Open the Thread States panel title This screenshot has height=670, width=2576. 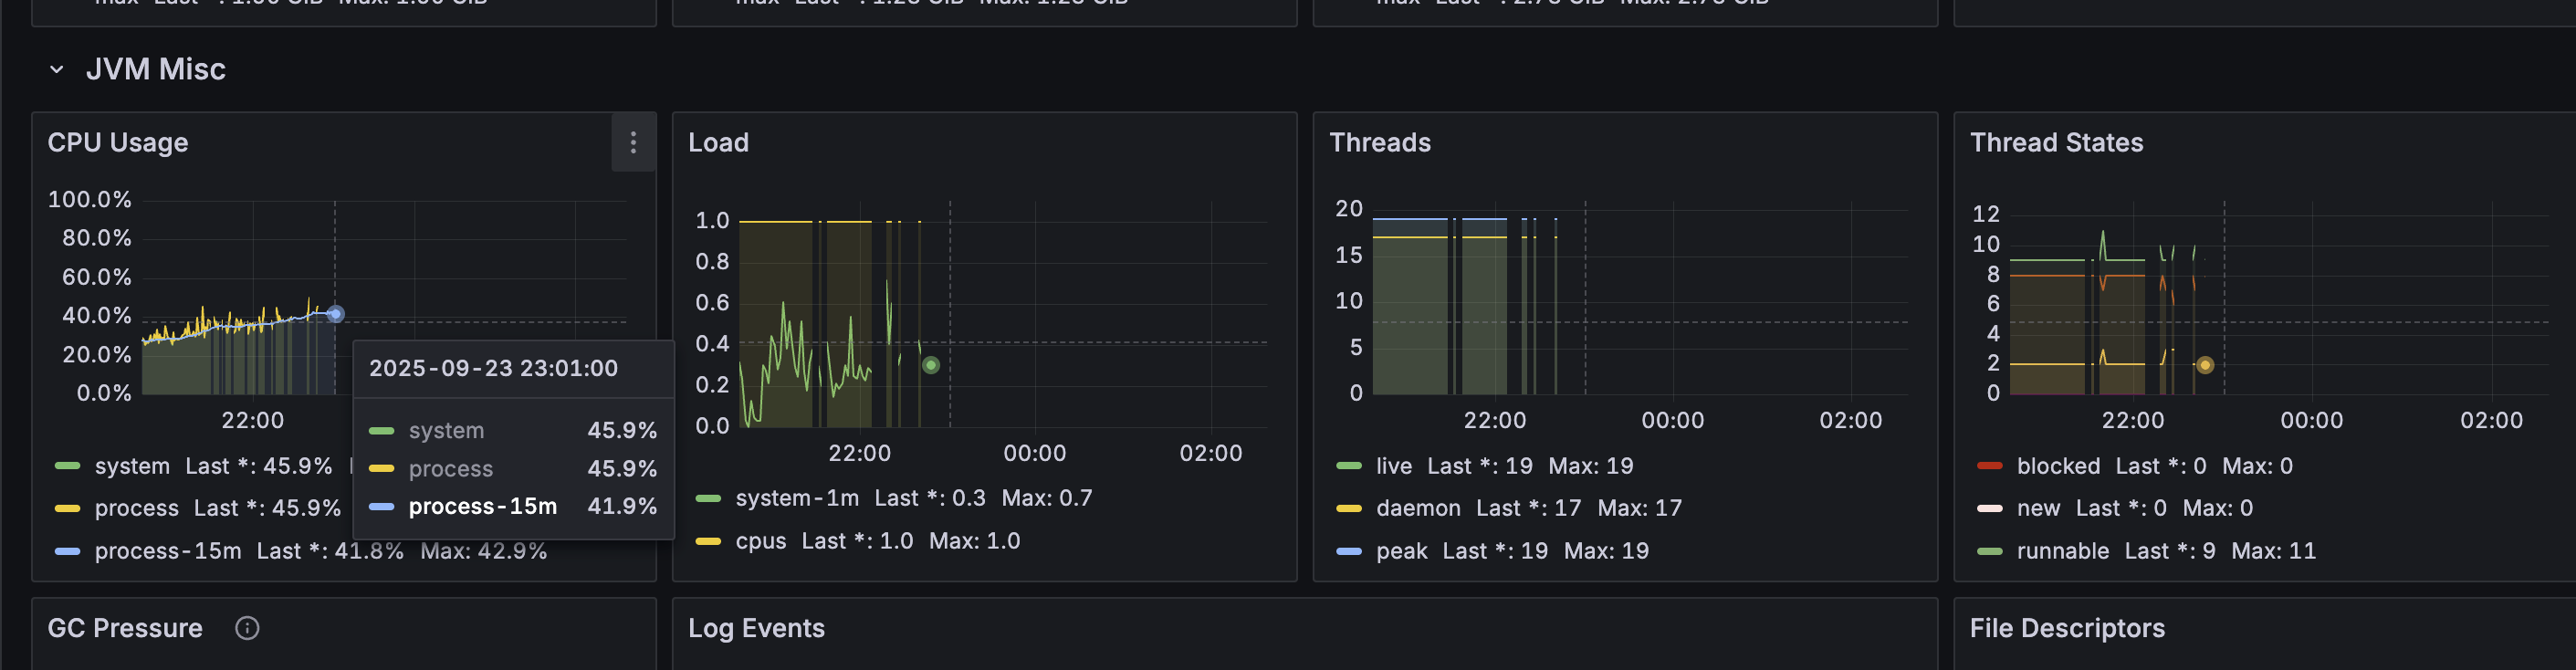point(2056,143)
